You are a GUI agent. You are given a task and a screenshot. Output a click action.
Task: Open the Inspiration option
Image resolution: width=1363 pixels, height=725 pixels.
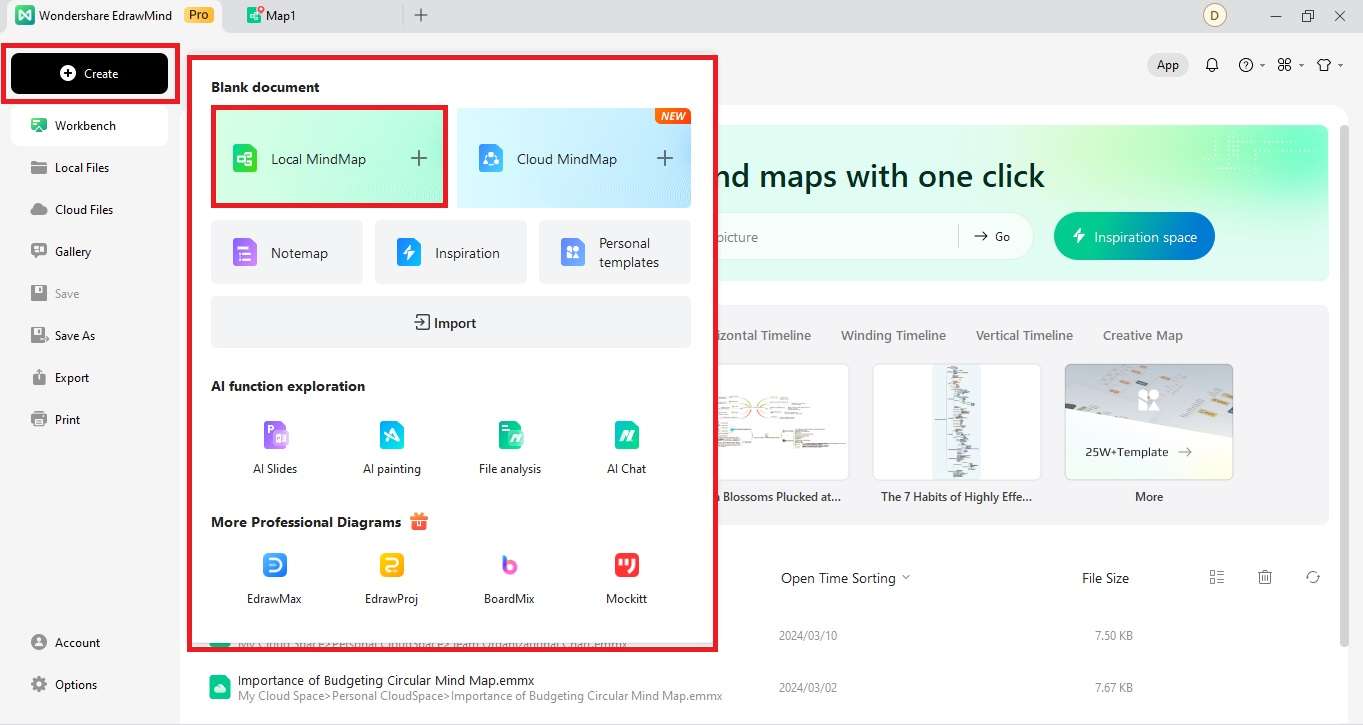coord(450,253)
